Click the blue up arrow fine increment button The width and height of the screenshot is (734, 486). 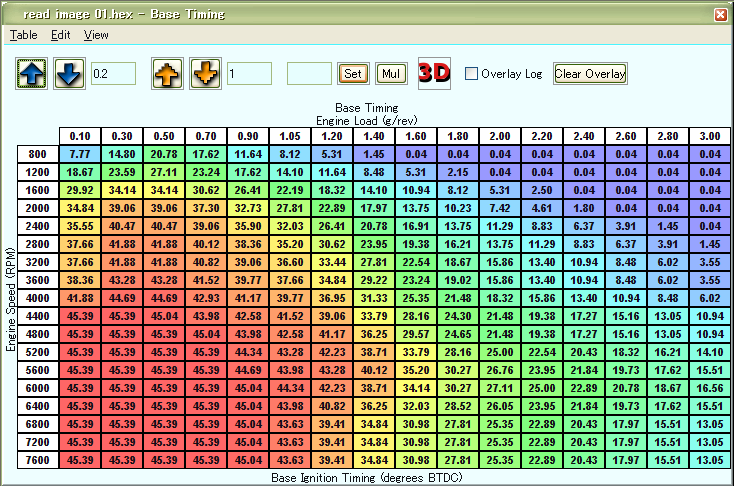[31, 74]
